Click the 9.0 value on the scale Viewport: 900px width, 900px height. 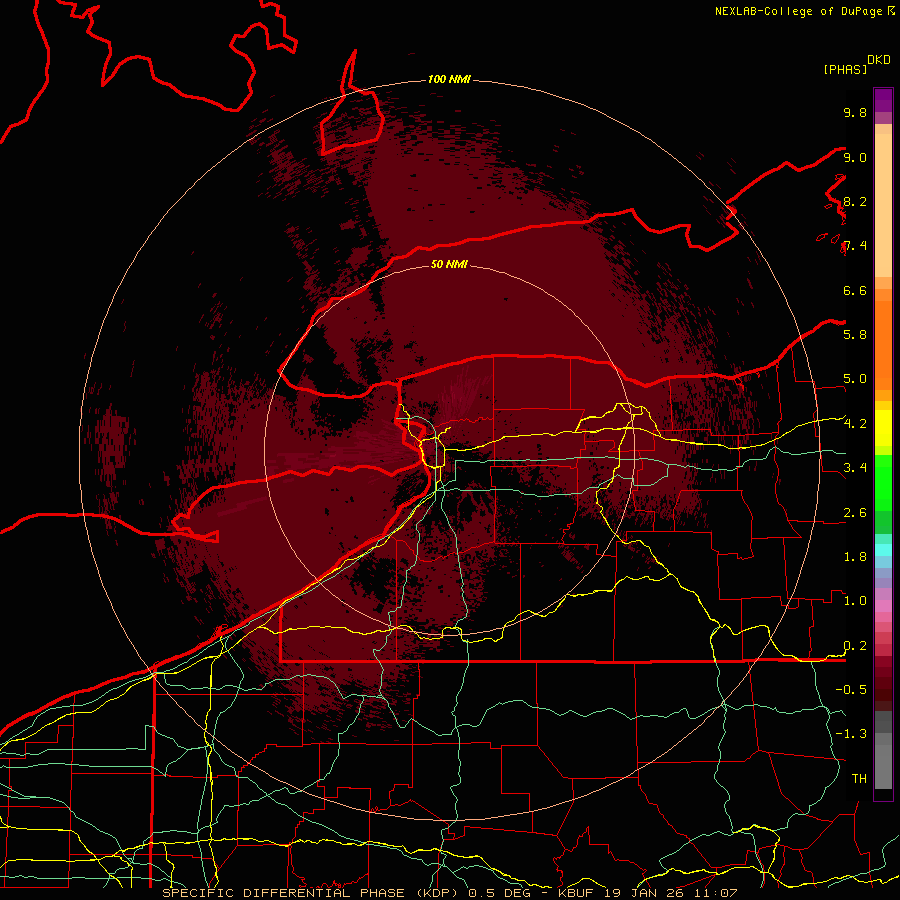[854, 157]
